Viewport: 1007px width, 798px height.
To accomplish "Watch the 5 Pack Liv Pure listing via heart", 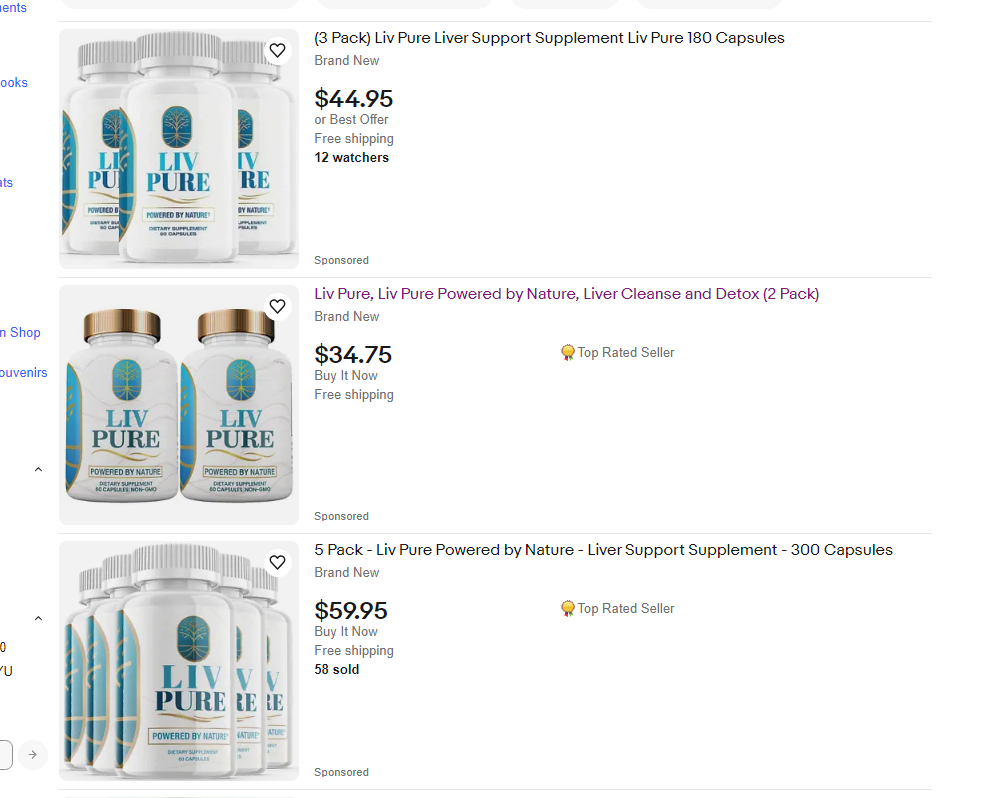I will pyautogui.click(x=278, y=563).
